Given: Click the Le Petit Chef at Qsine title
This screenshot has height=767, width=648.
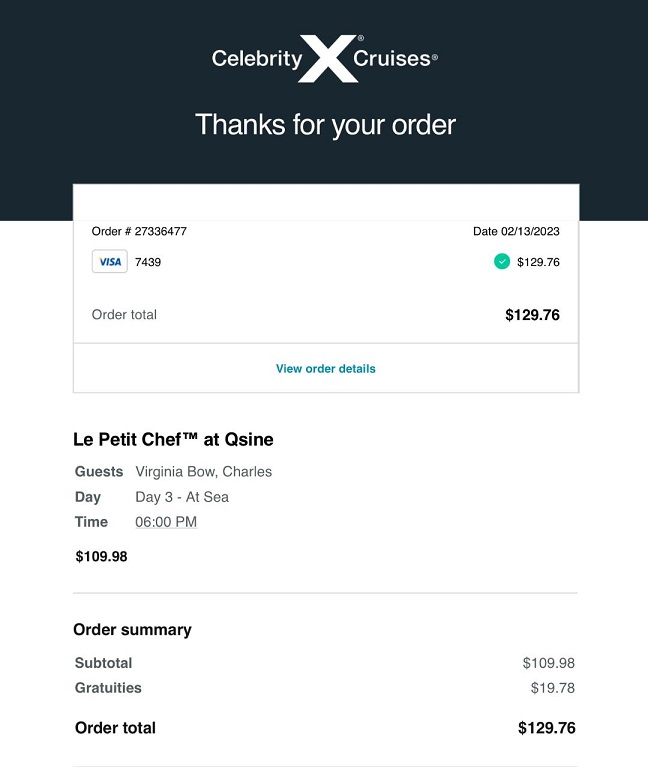Looking at the screenshot, I should [x=173, y=439].
